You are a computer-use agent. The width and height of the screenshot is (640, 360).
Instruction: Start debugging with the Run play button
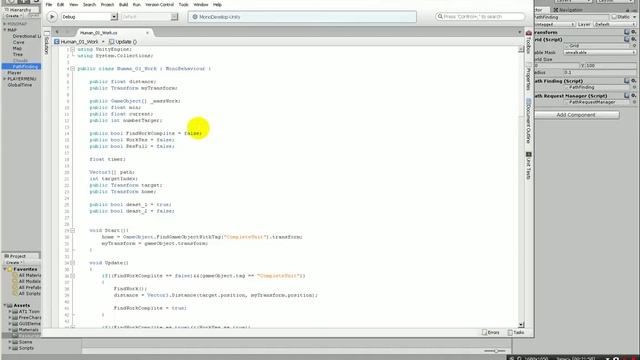(52, 17)
